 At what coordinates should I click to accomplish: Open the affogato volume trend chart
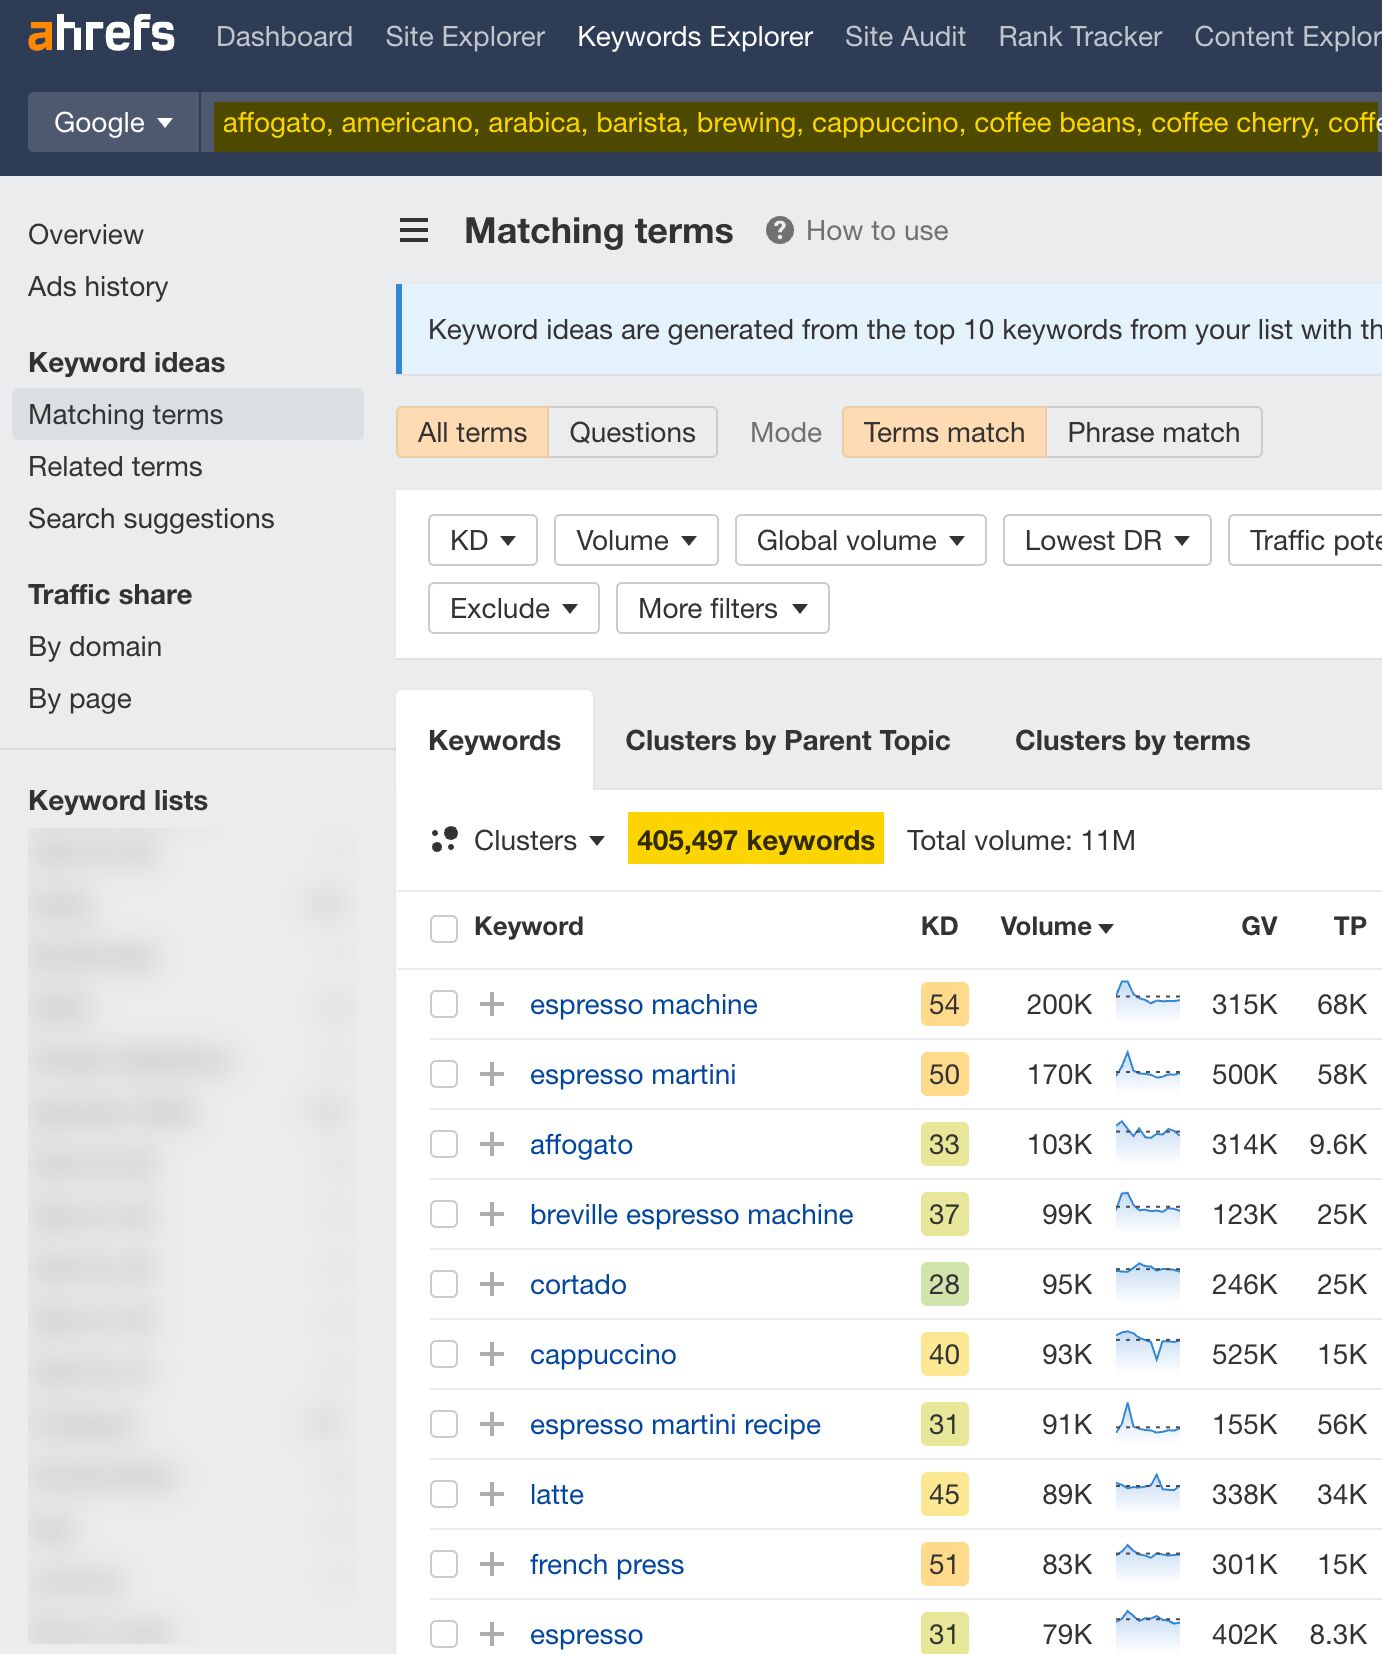[1148, 1139]
